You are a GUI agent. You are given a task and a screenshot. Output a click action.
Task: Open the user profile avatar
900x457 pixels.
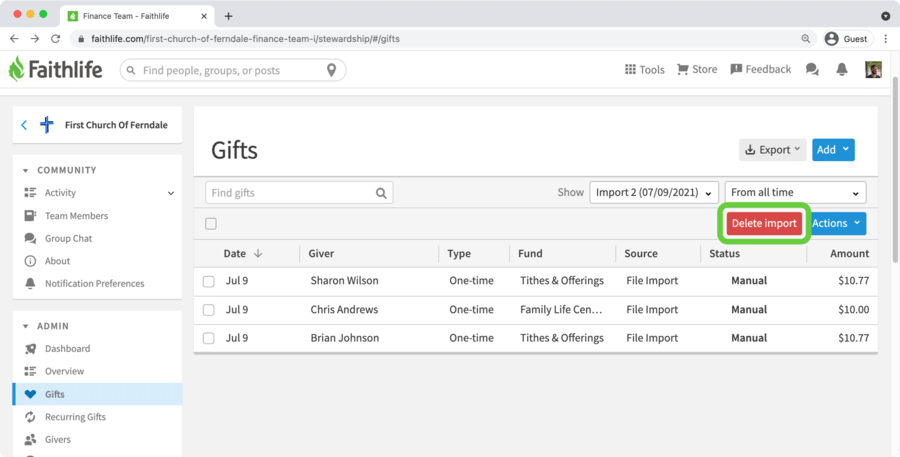(873, 69)
